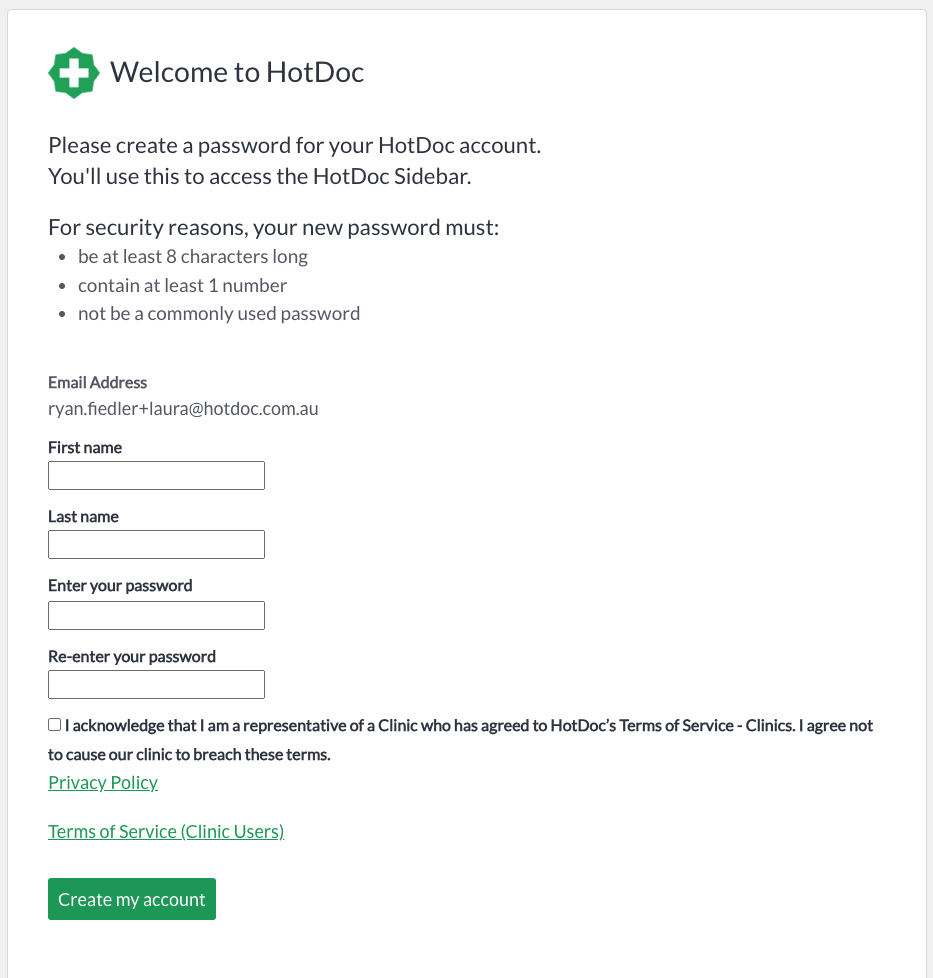Click the Enter your password field
This screenshot has width=933, height=978.
click(x=156, y=615)
